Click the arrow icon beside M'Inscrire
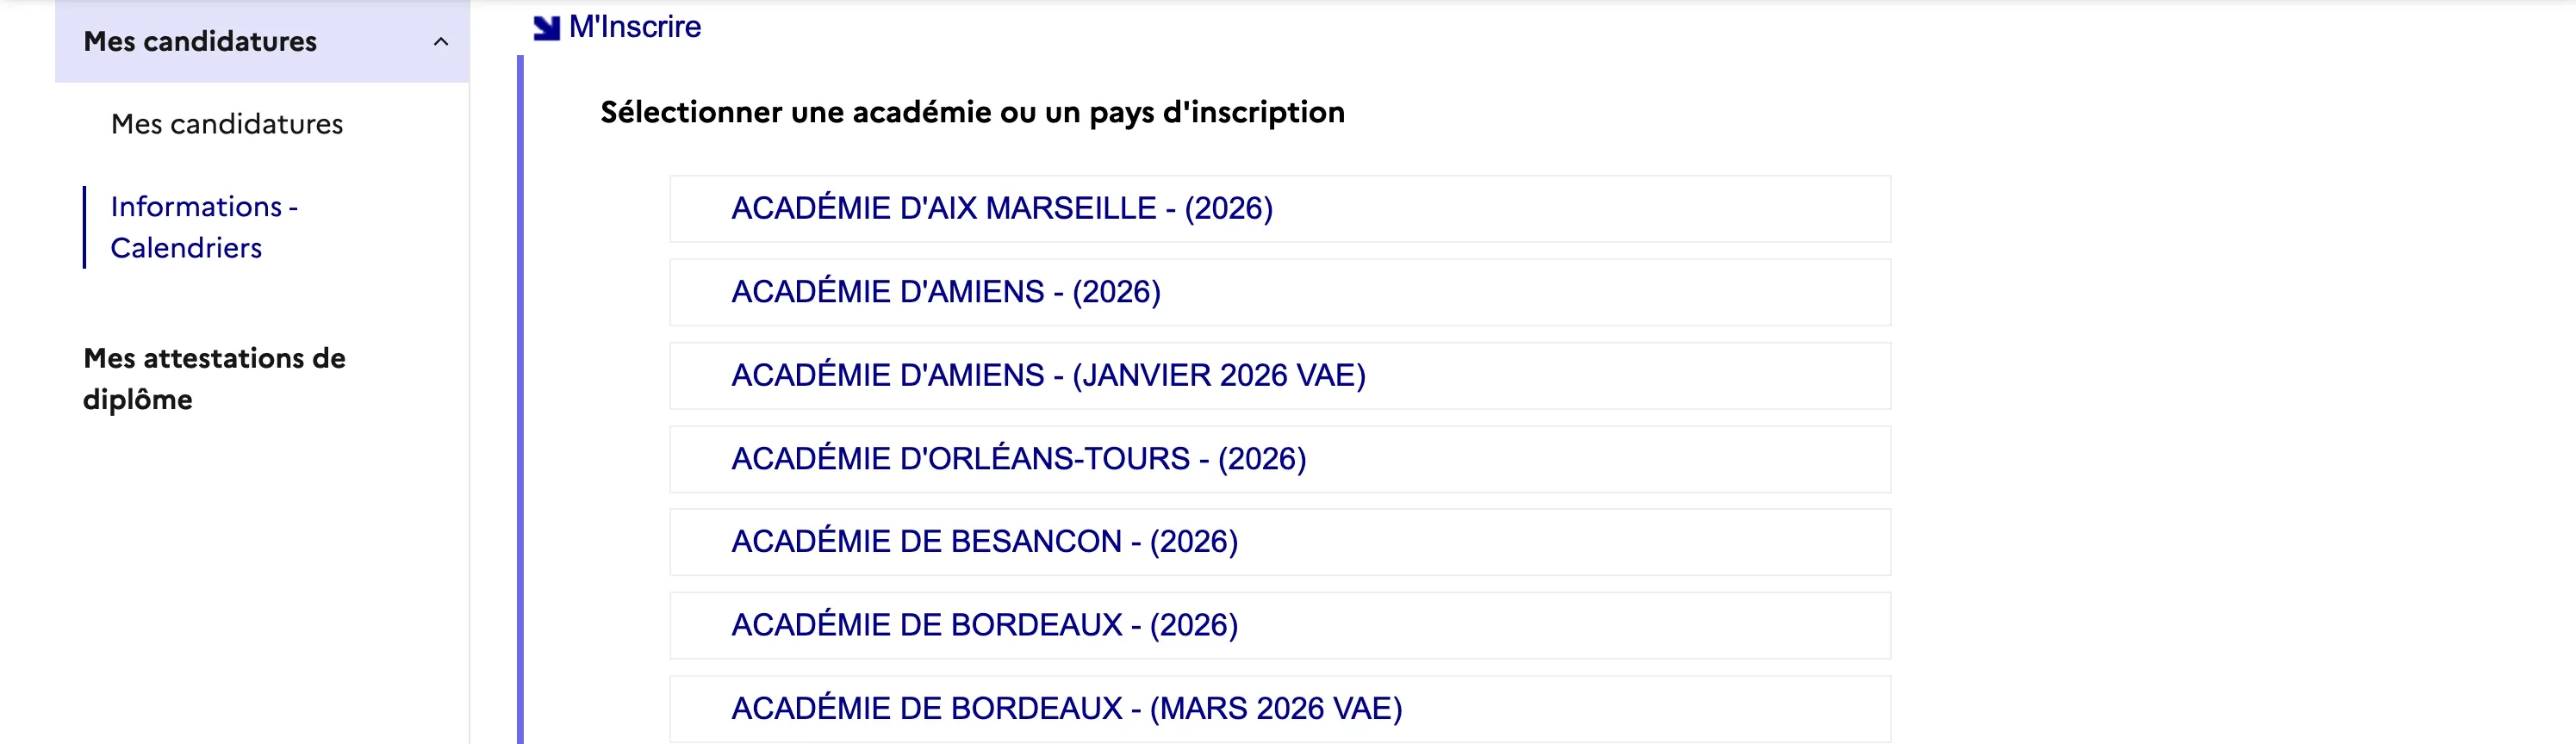2576x744 pixels. [x=546, y=28]
